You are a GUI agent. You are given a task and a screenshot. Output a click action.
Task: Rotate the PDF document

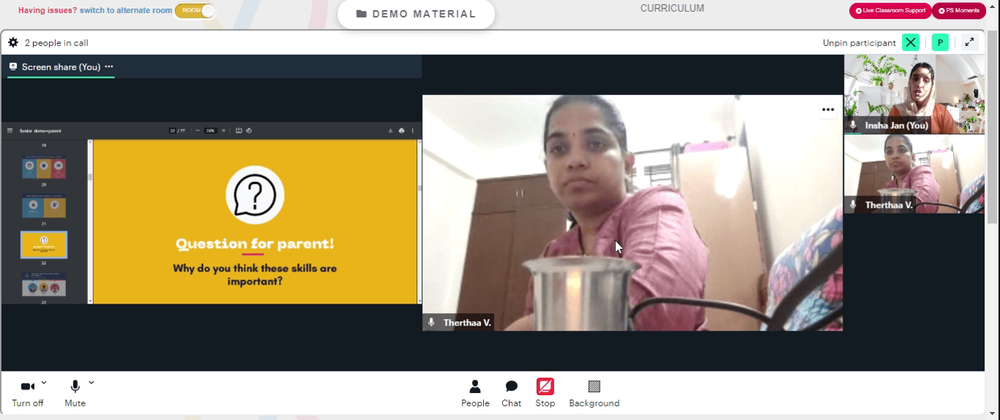coord(249,131)
